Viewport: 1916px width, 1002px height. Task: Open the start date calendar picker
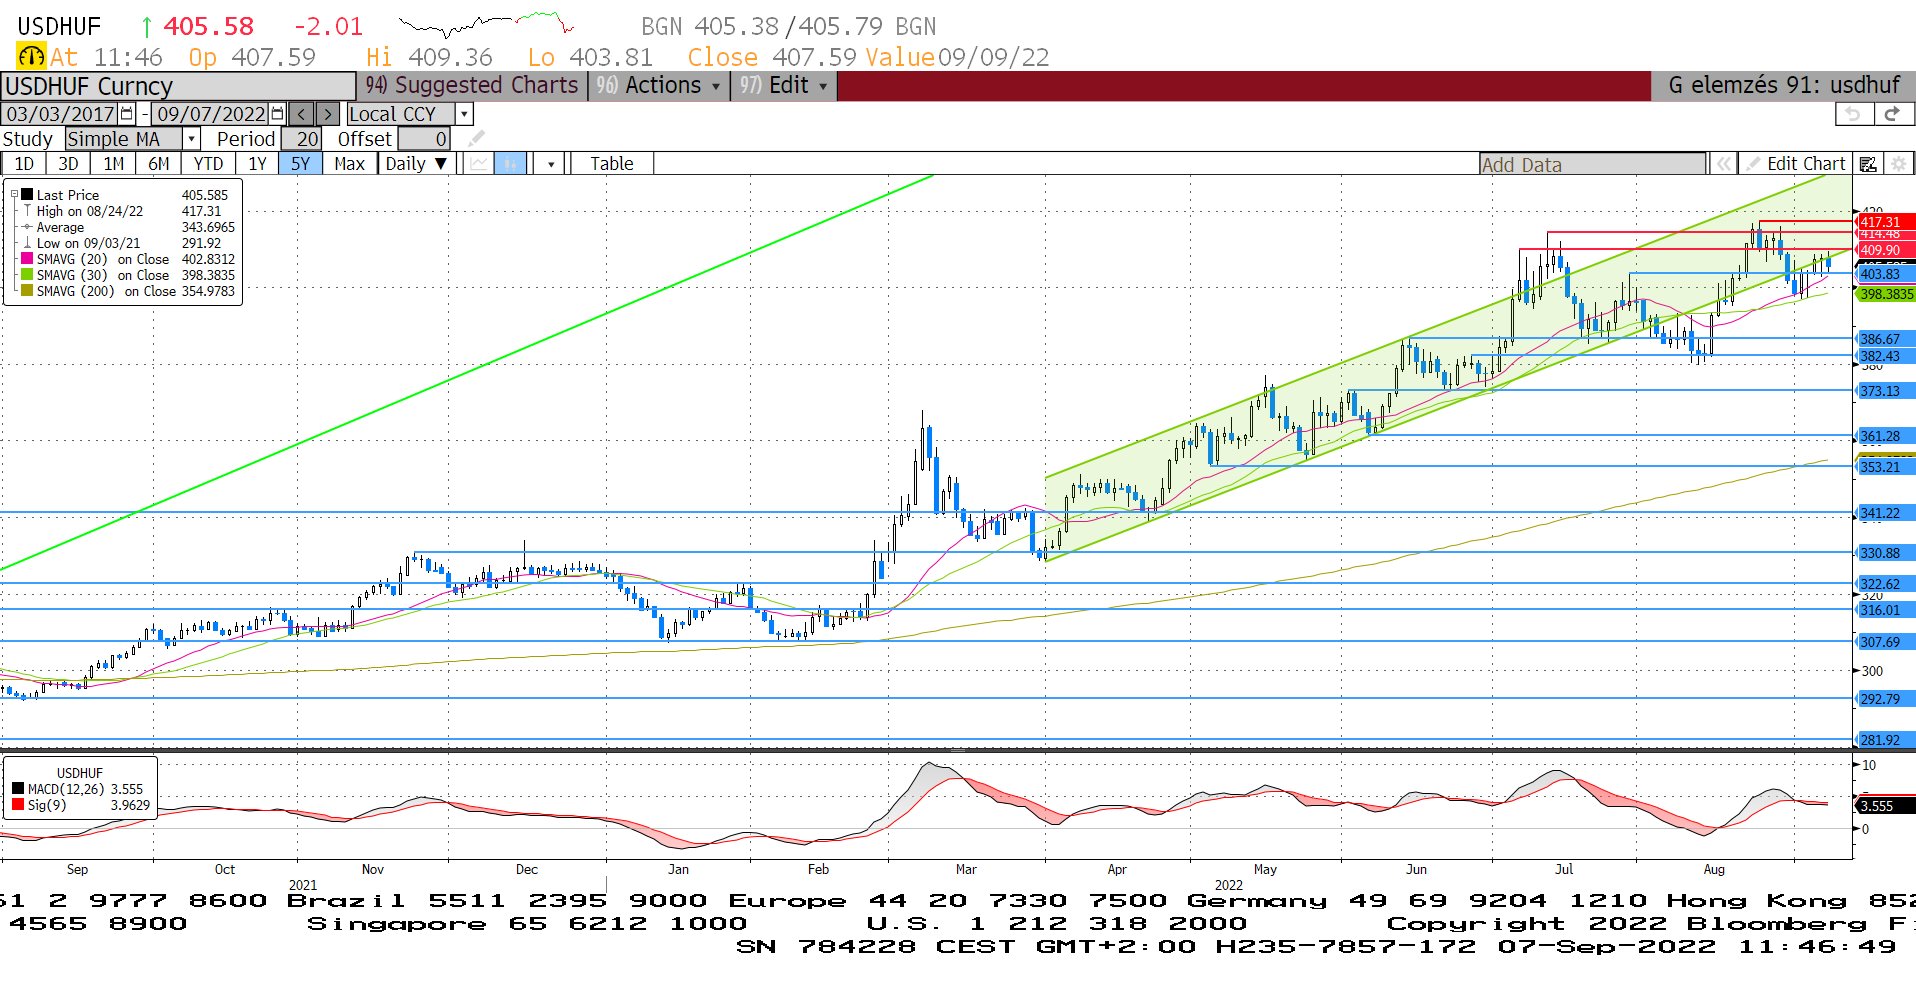click(x=127, y=114)
